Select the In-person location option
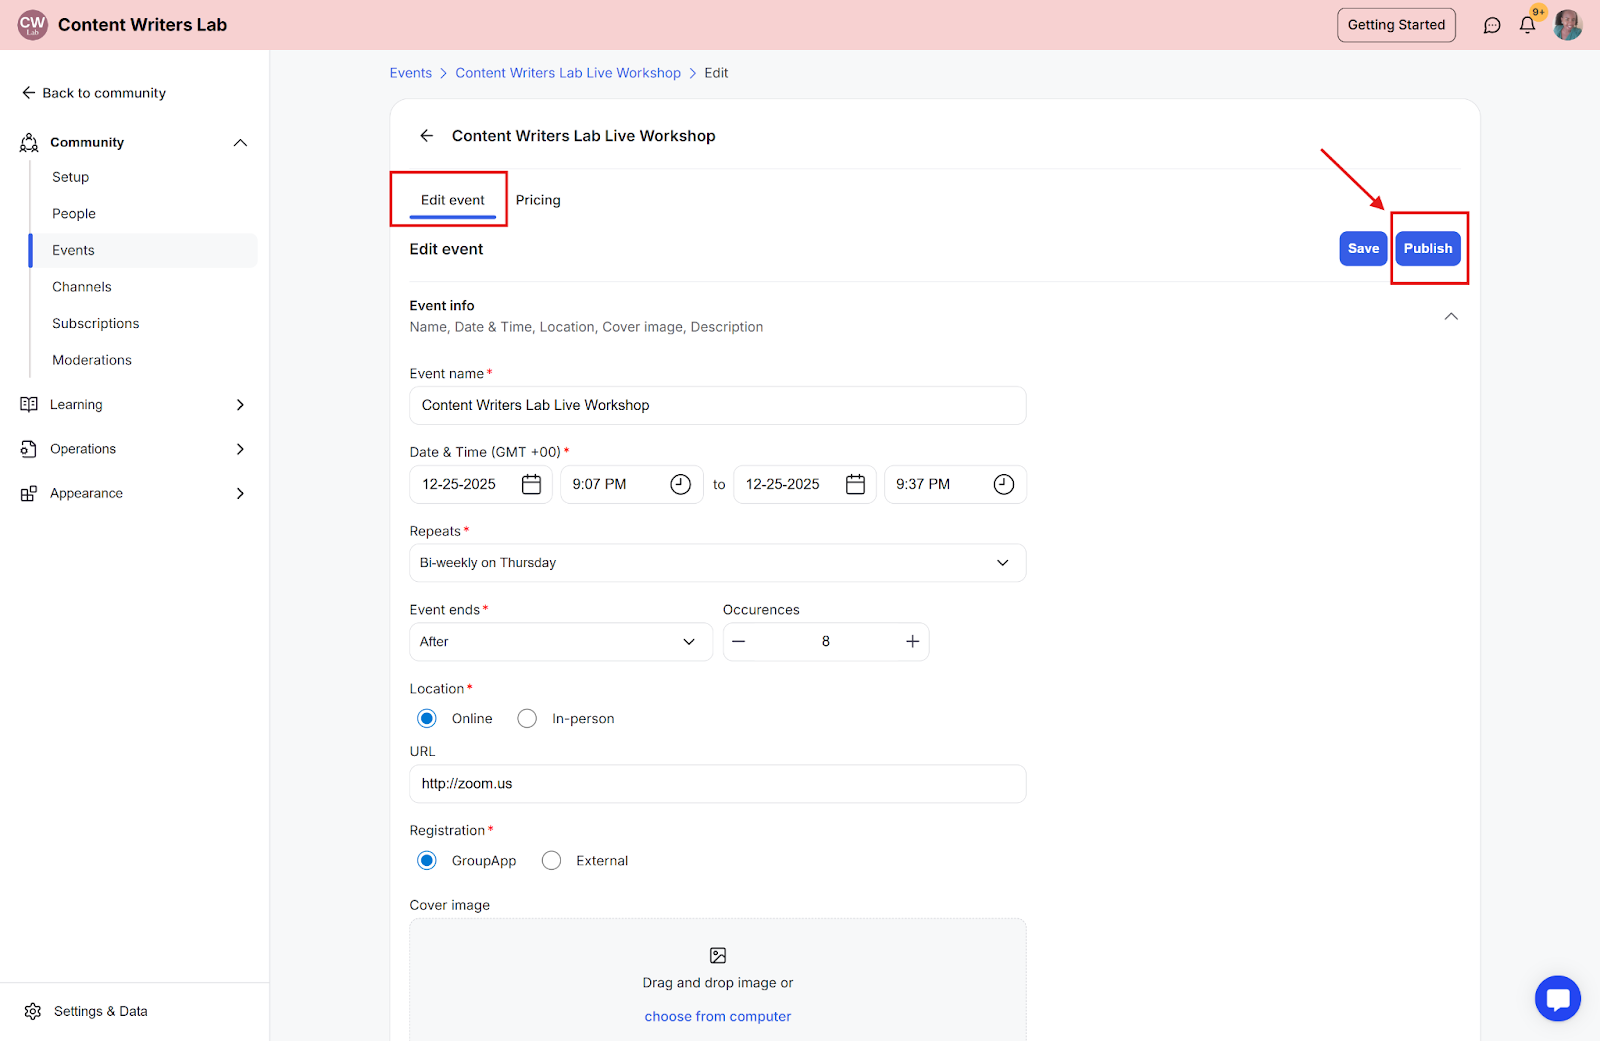Screen dimensions: 1600x1041 pyautogui.click(x=527, y=719)
